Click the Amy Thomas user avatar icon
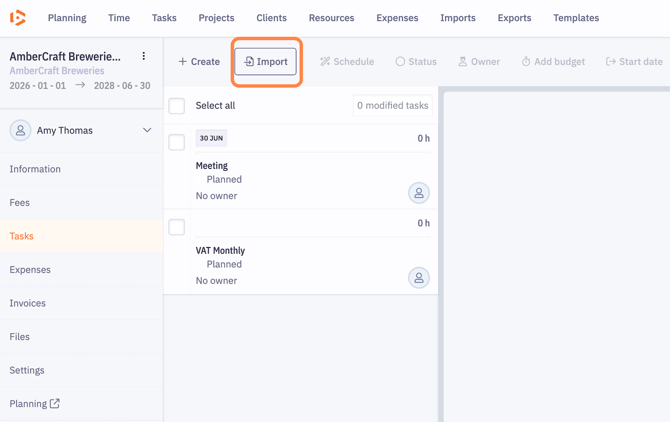This screenshot has height=422, width=670. click(x=20, y=131)
